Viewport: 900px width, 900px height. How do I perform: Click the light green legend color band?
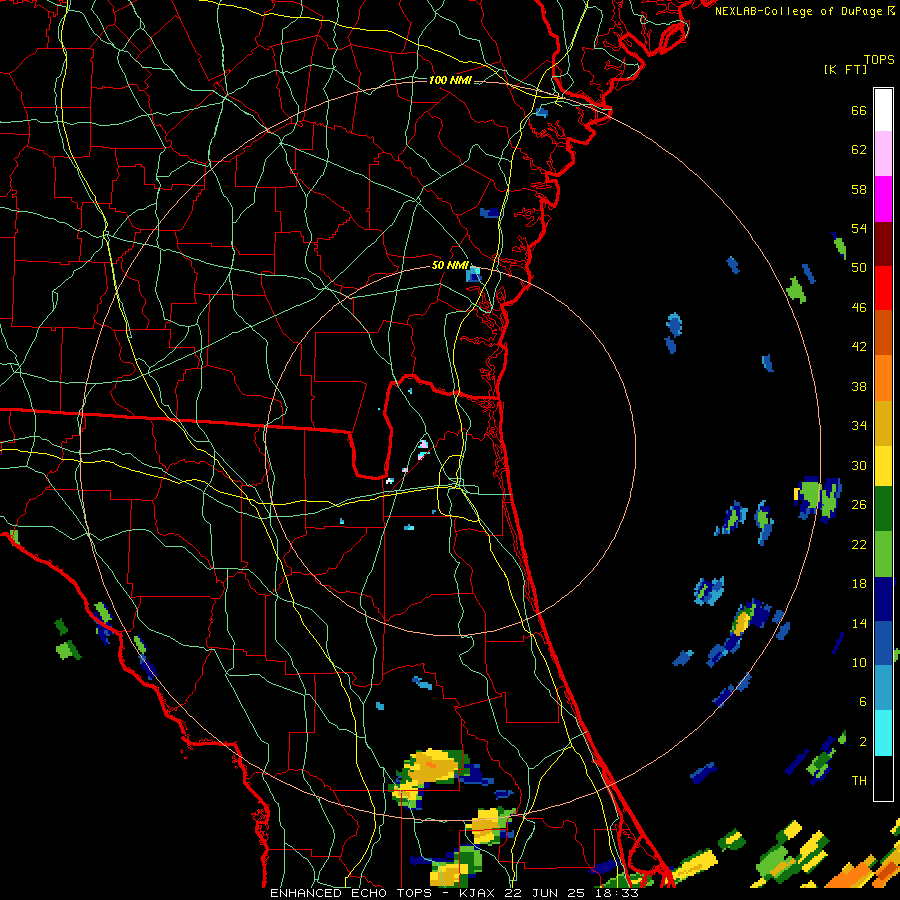coord(883,553)
